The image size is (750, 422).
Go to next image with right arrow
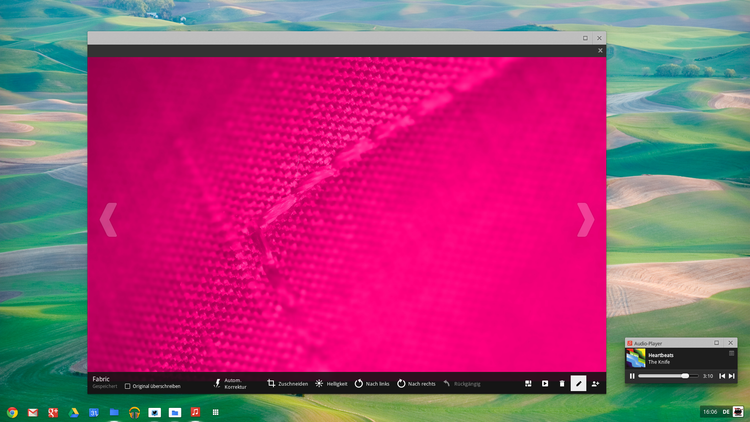(x=585, y=220)
